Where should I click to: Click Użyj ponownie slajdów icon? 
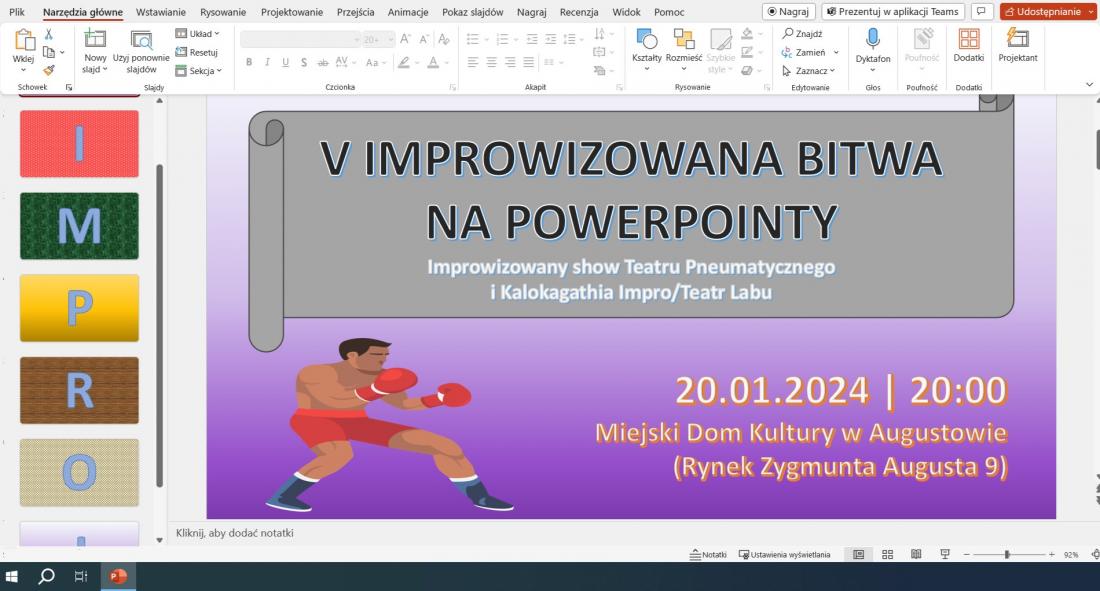click(141, 40)
